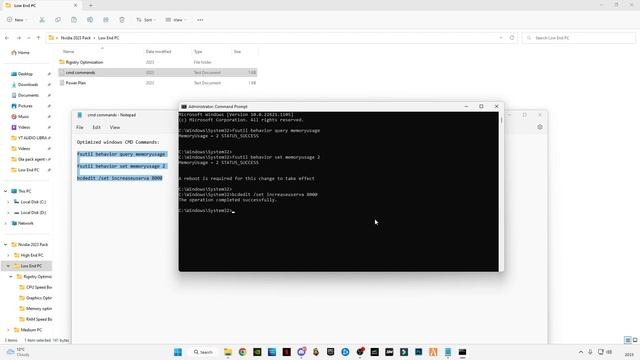Screen dimensions: 640x360
Task: Open the New dropdown in Explorer
Action: coord(17,20)
